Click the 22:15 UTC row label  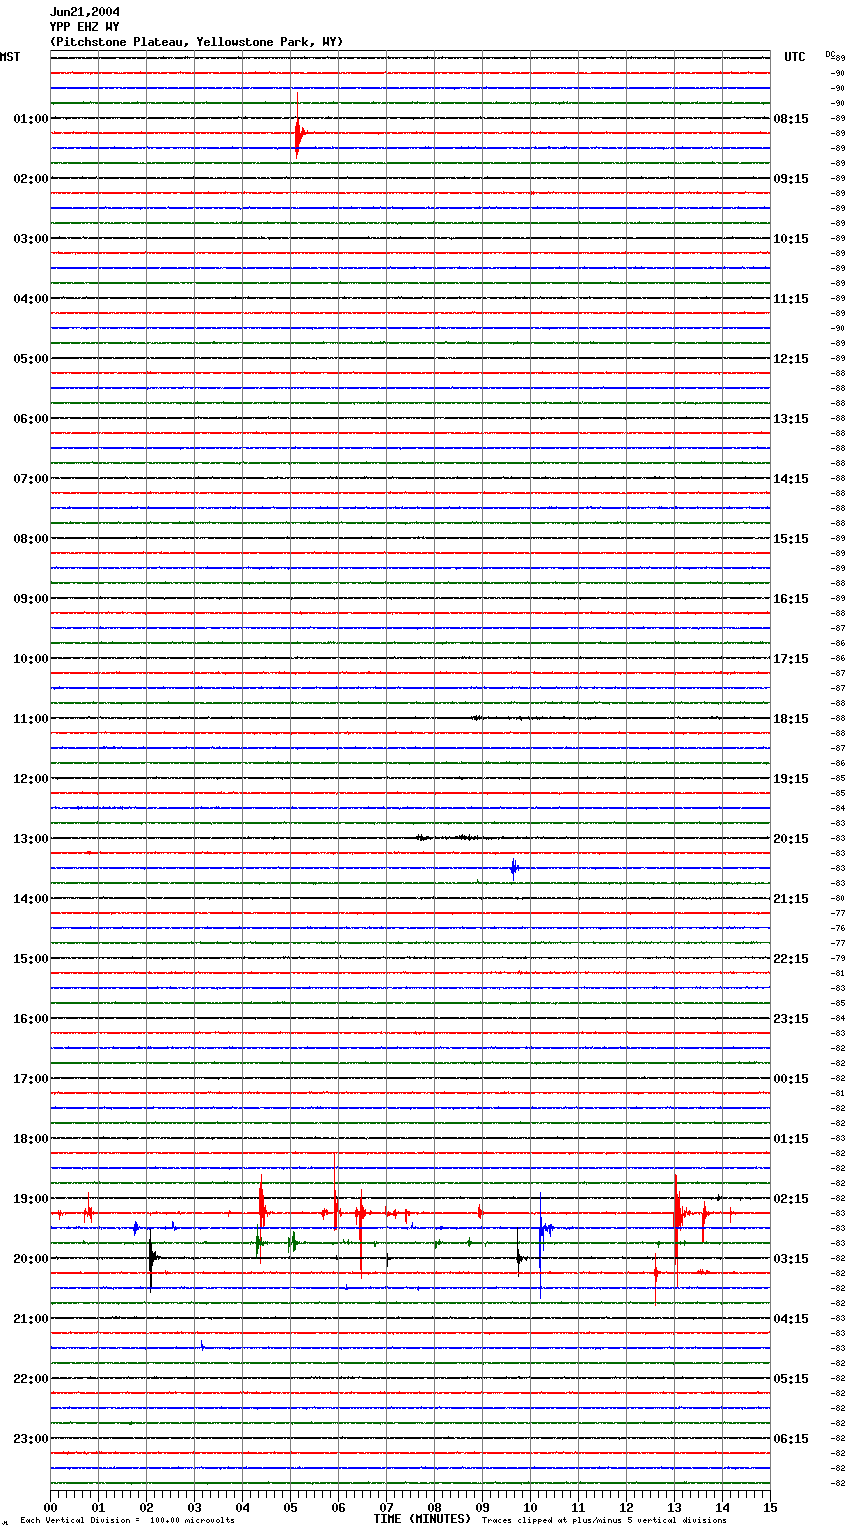click(791, 959)
